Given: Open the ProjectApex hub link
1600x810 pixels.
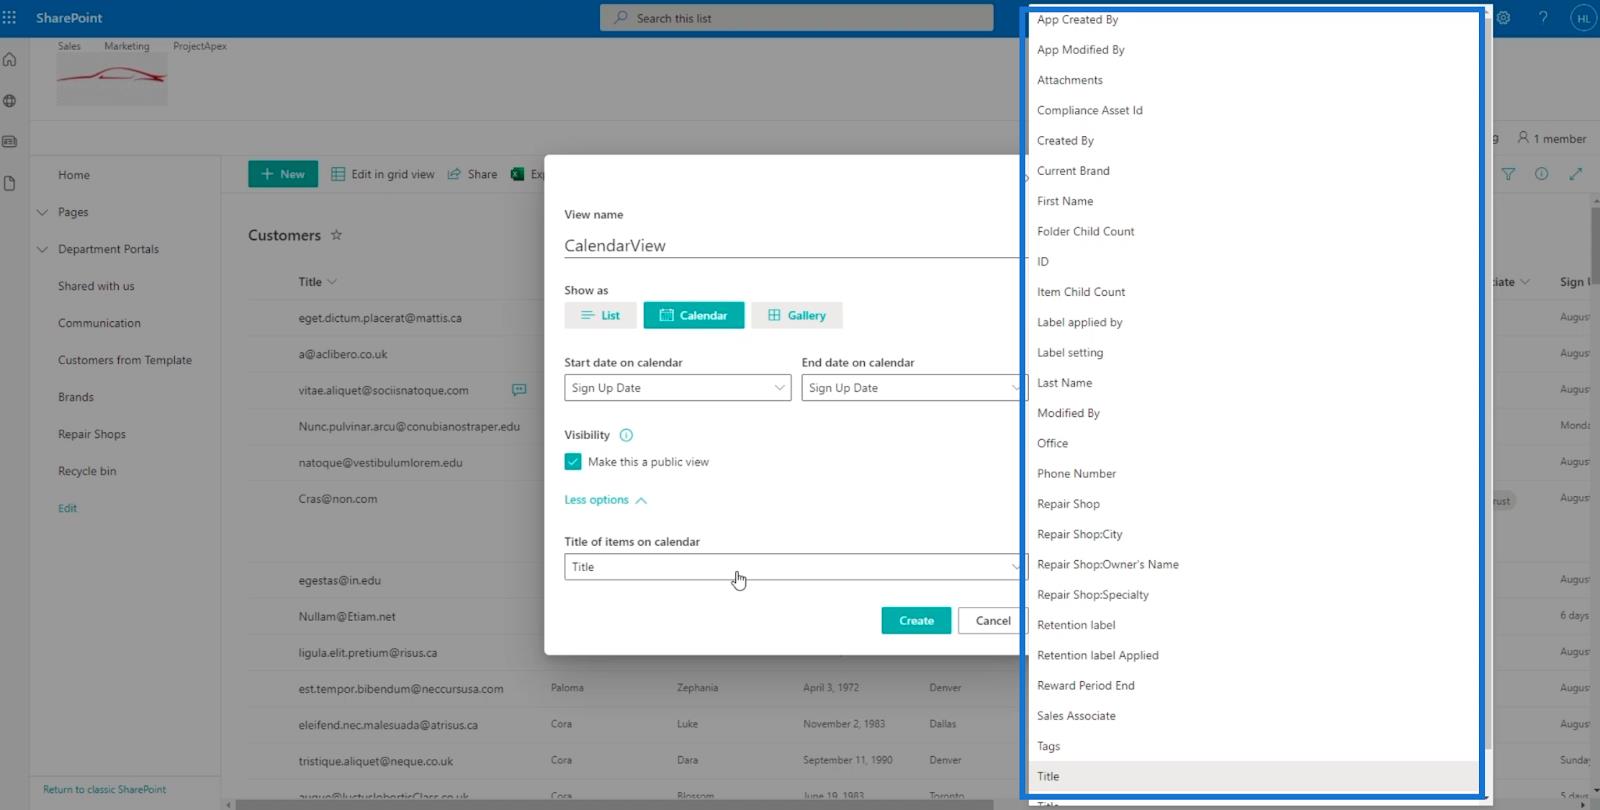Looking at the screenshot, I should (200, 46).
